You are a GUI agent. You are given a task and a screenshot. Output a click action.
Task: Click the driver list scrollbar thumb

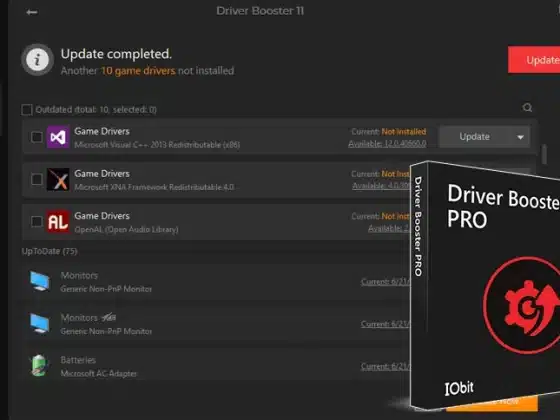pyautogui.click(x=544, y=154)
